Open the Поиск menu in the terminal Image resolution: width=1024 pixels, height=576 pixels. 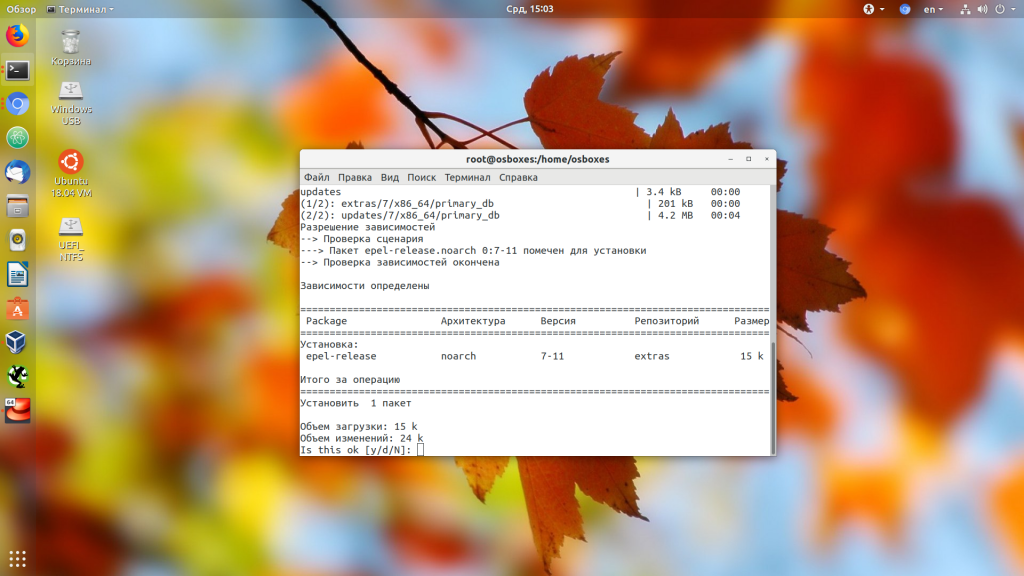point(421,177)
